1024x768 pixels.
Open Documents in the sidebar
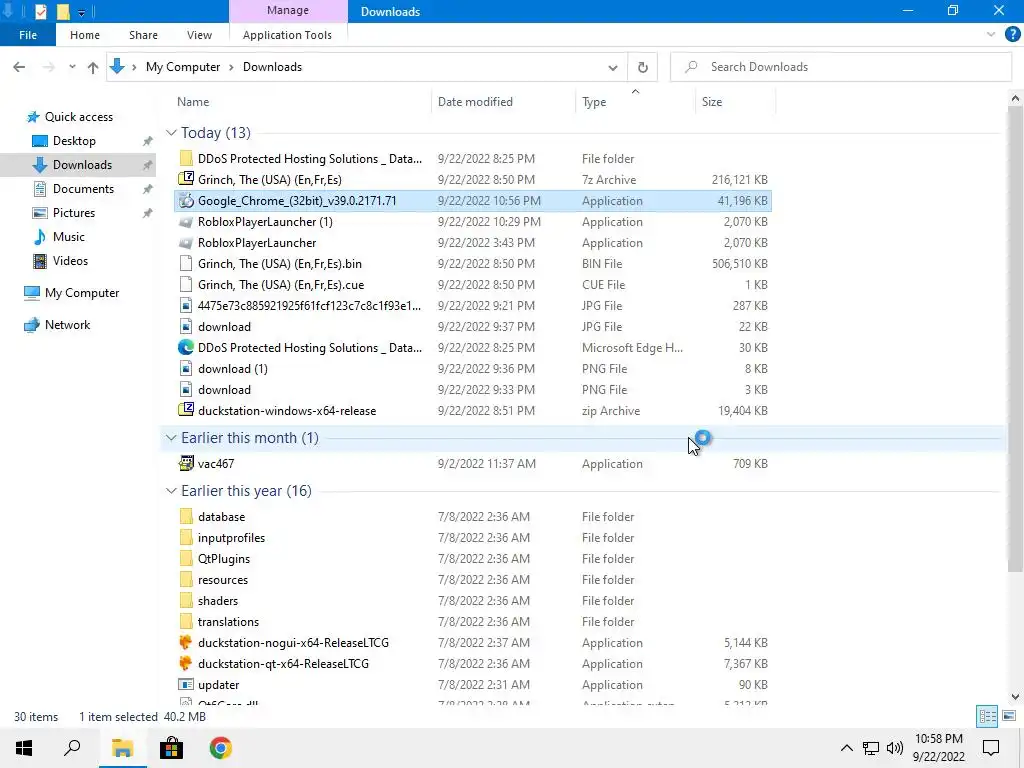pyautogui.click(x=83, y=189)
